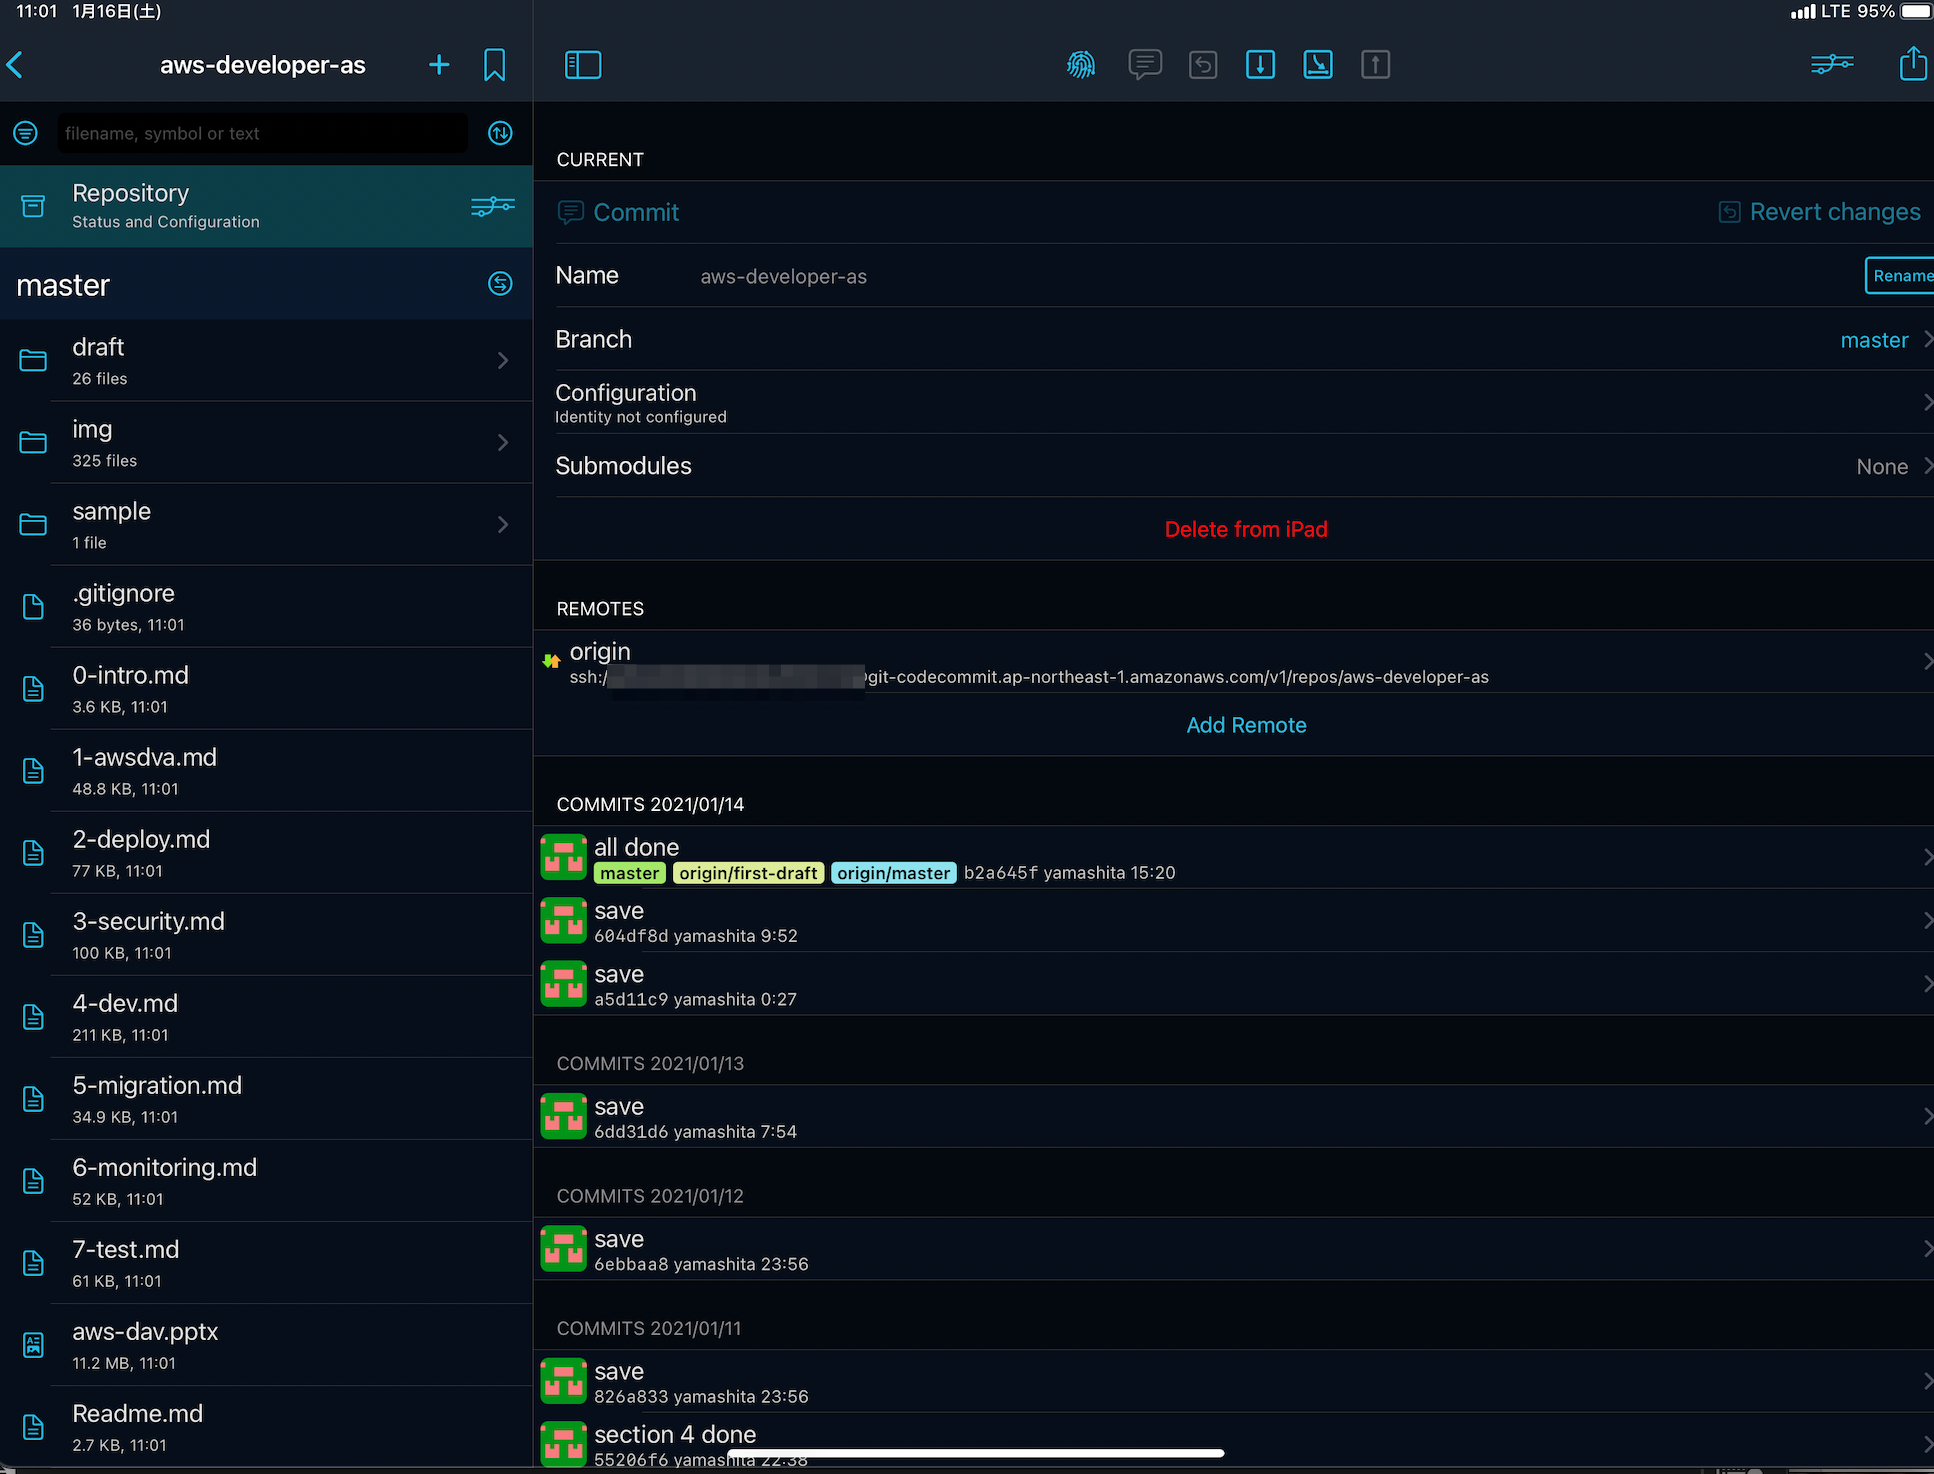
Task: Focus the filename, symbol or text search field
Action: (262, 133)
